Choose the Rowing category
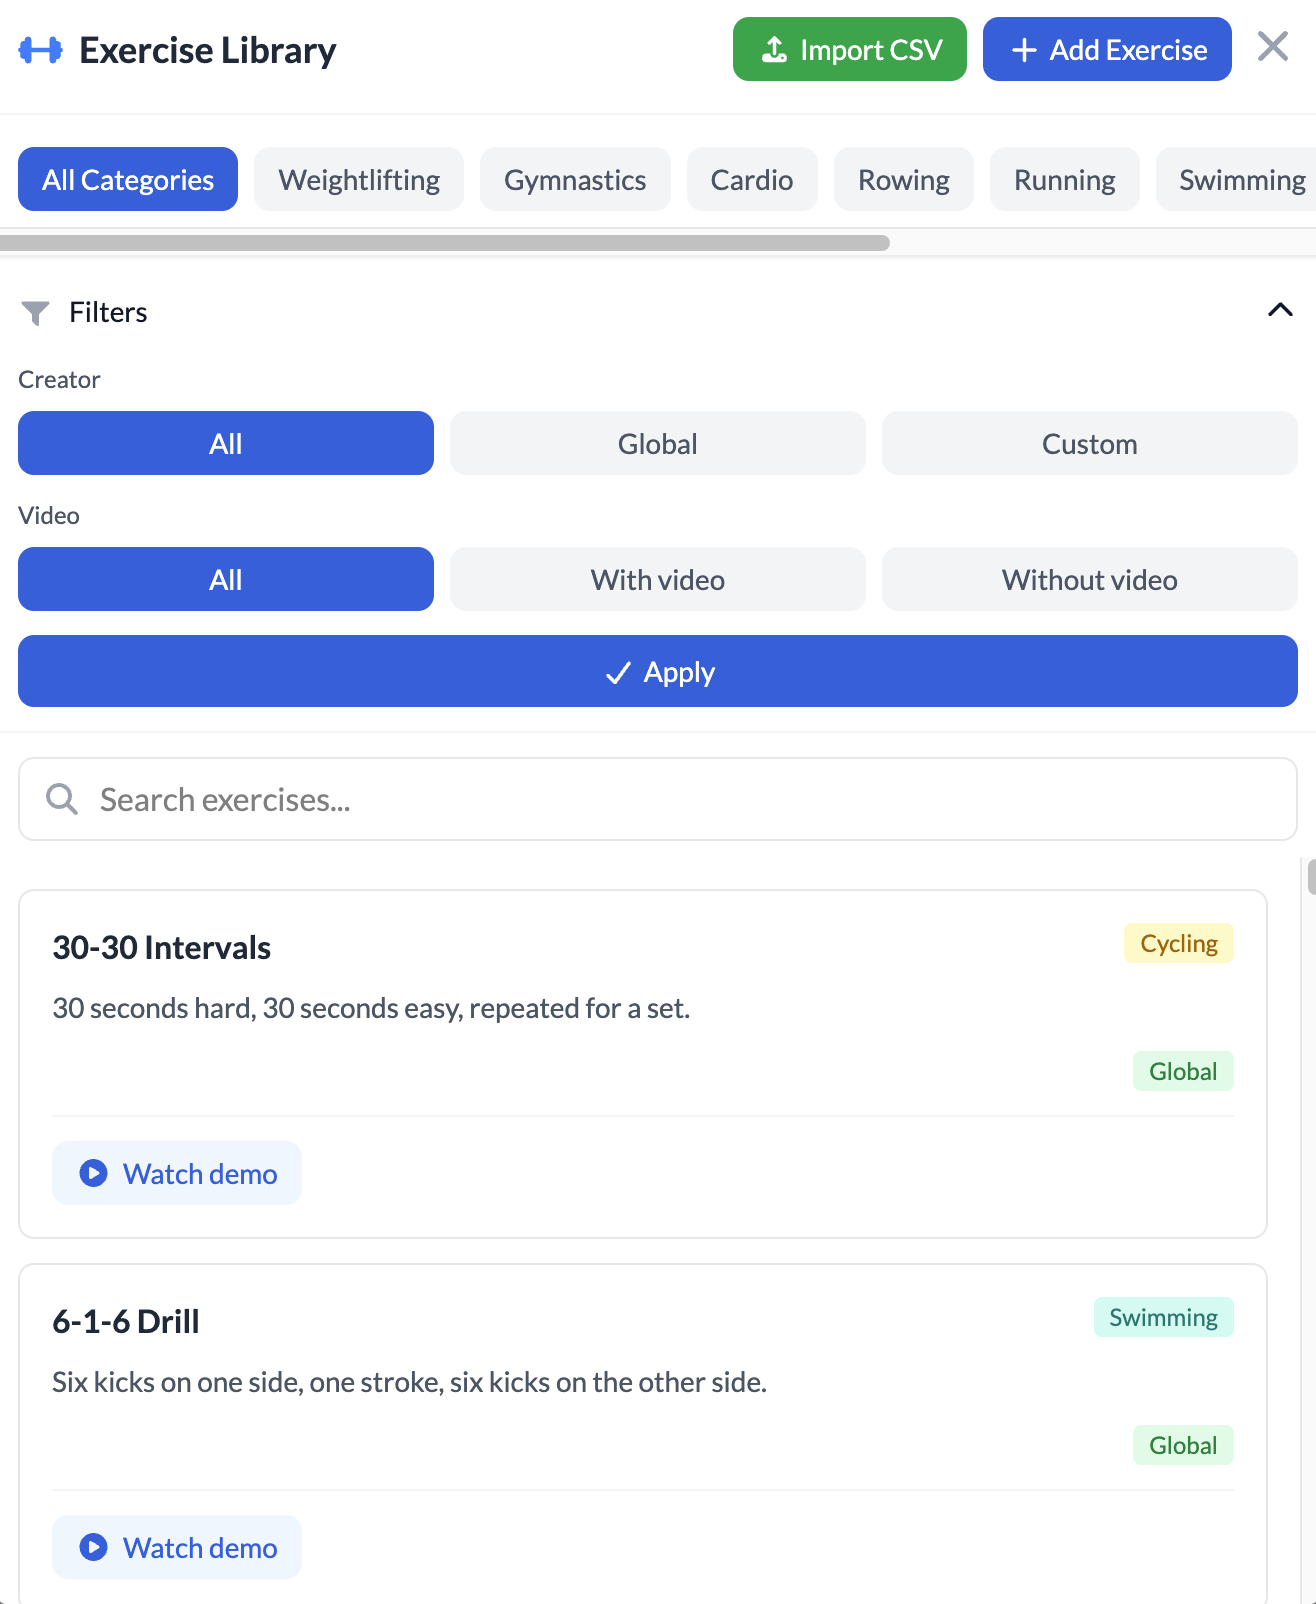The width and height of the screenshot is (1316, 1604). [x=903, y=179]
